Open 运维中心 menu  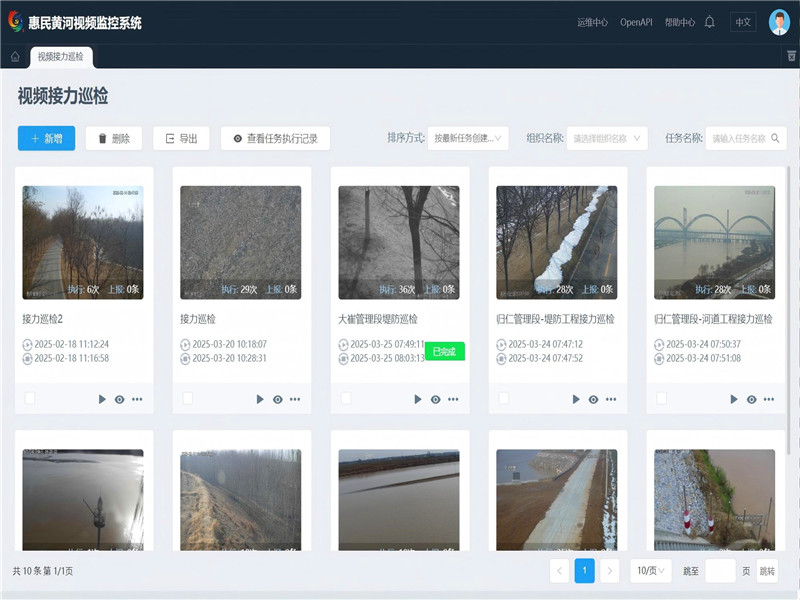click(x=592, y=22)
